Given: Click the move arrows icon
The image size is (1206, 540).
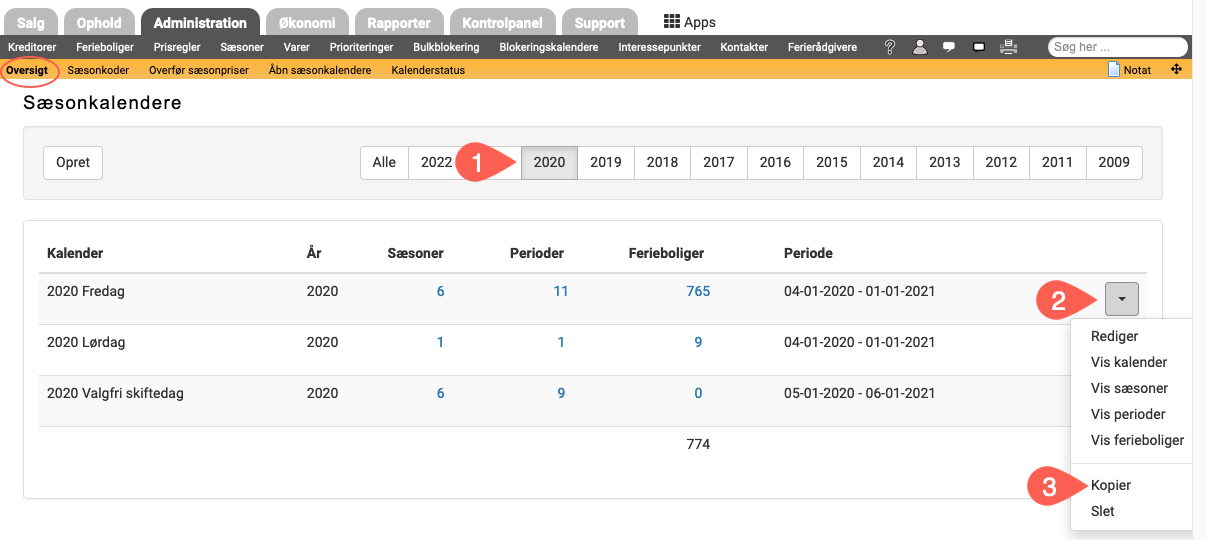Looking at the screenshot, I should (x=1176, y=70).
